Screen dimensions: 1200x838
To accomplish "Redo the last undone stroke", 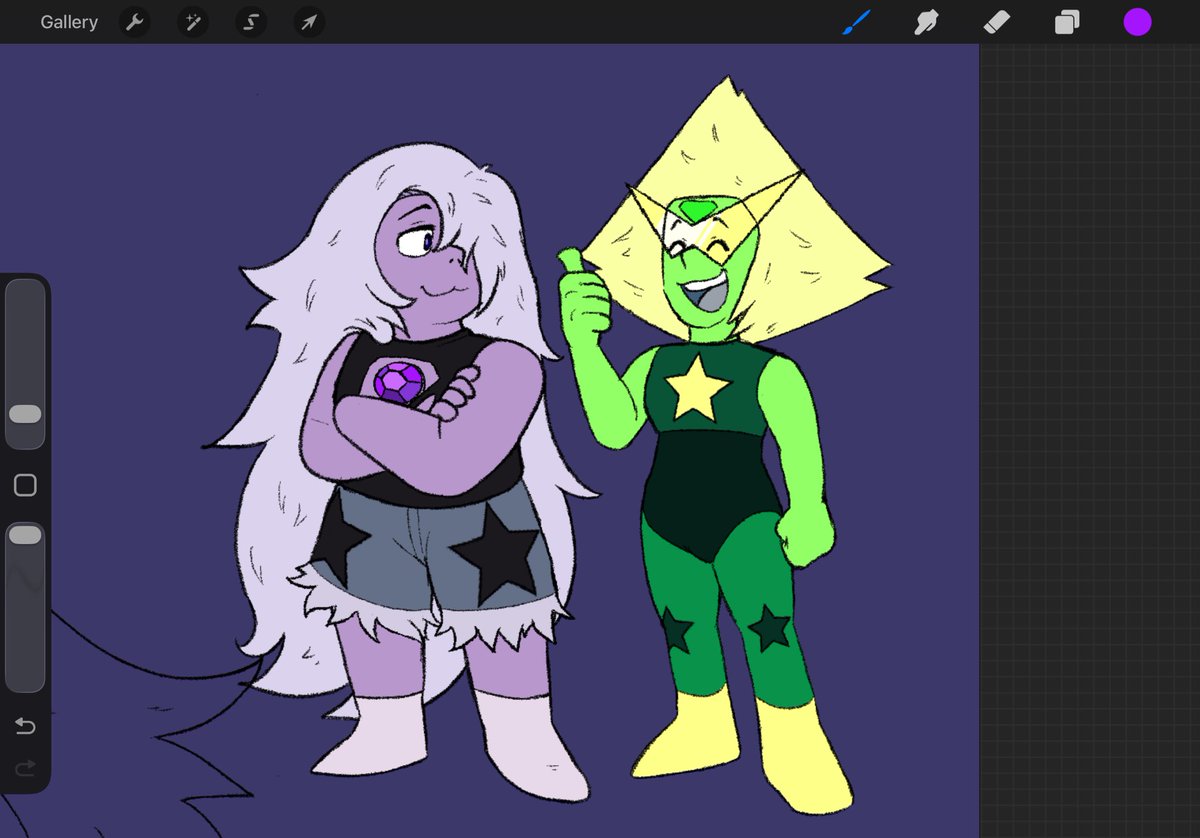I will click(25, 768).
